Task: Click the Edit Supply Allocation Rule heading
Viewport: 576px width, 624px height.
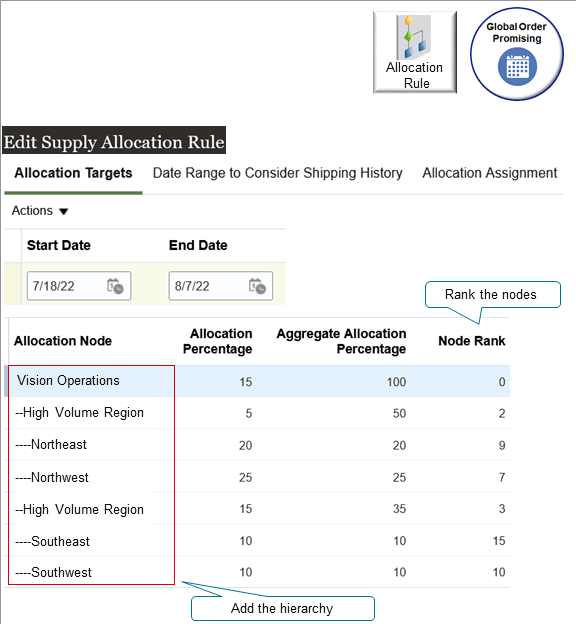Action: 114,140
